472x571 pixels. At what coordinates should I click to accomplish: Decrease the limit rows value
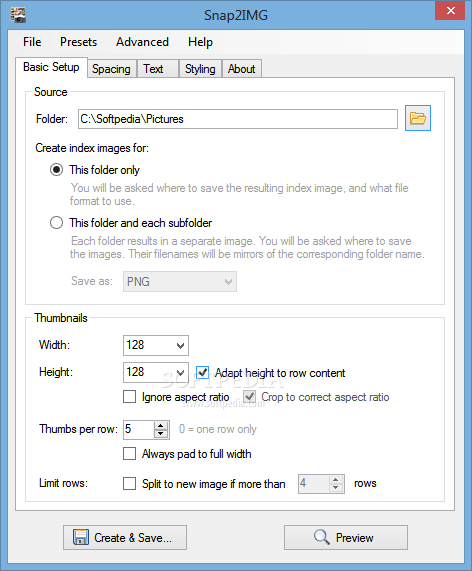(x=336, y=488)
